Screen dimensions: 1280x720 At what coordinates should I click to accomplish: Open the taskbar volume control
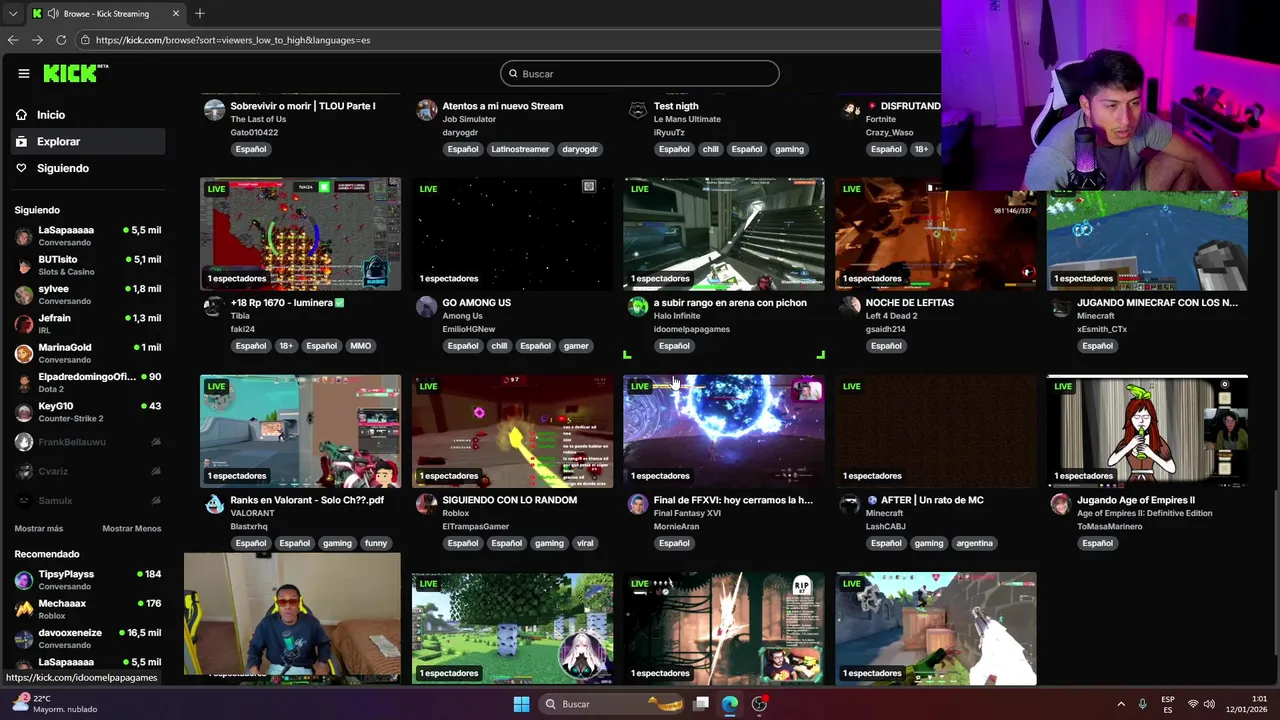tap(1209, 704)
